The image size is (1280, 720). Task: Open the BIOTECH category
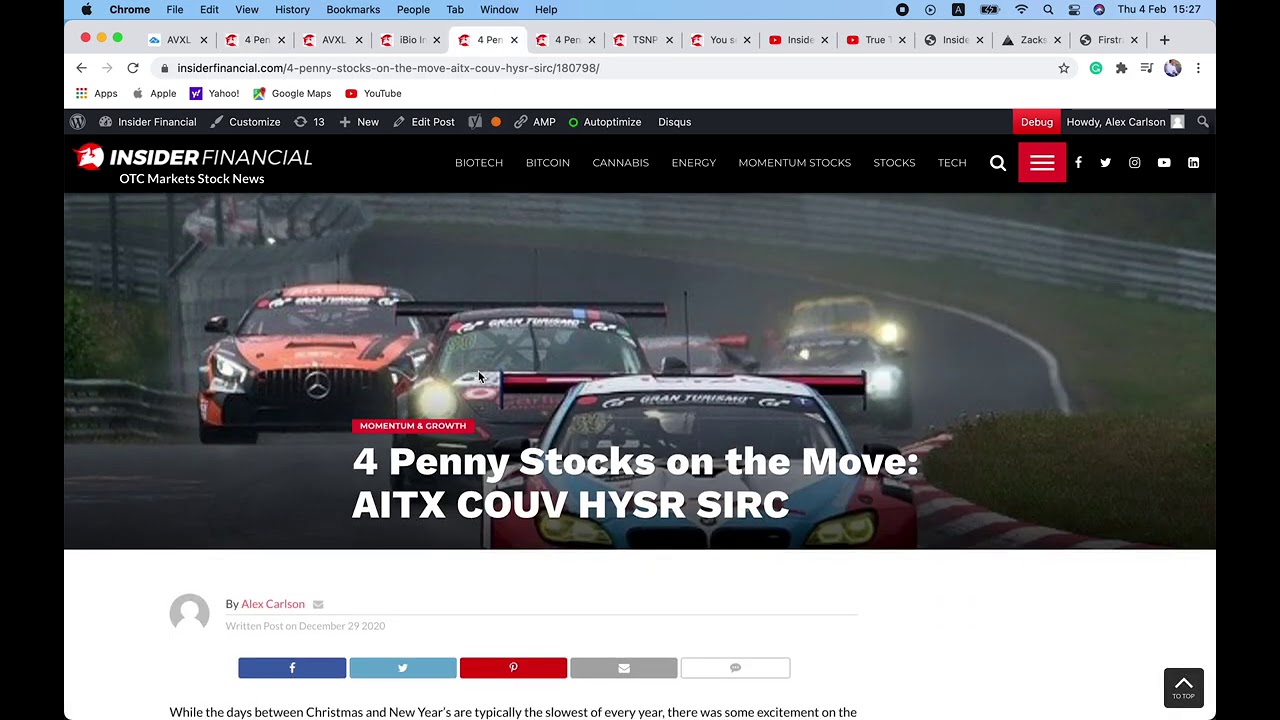[x=479, y=162]
